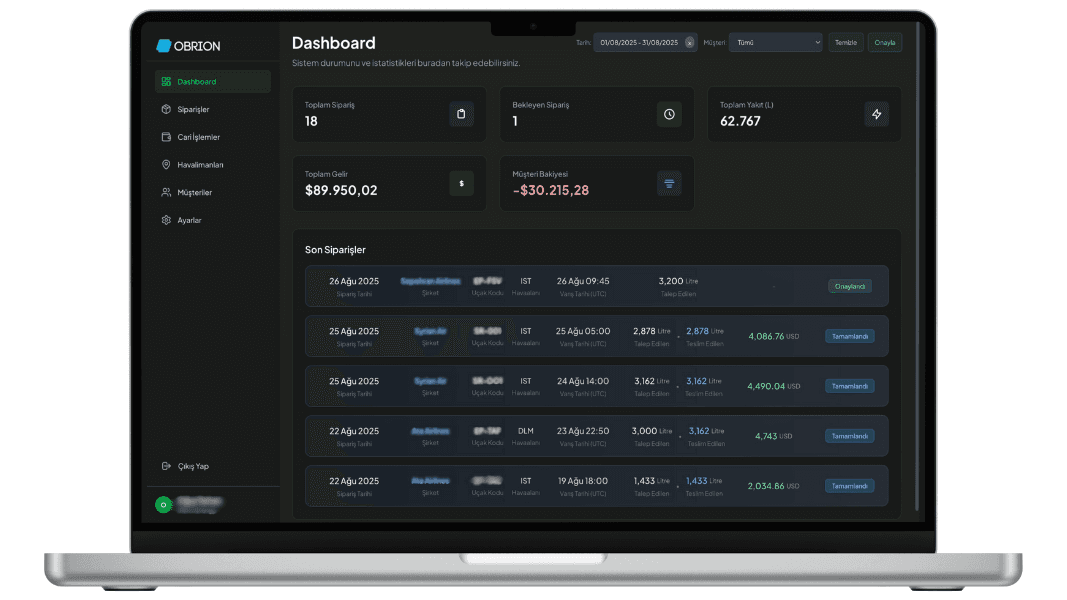
Task: Click the green user avatar in the sidebar
Action: click(x=162, y=505)
